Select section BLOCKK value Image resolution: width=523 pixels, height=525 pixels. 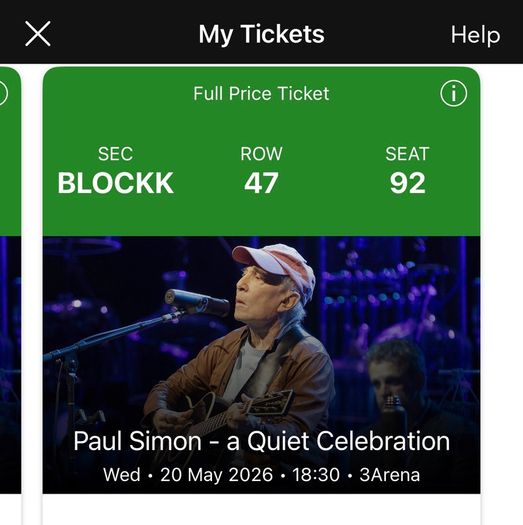pos(116,183)
